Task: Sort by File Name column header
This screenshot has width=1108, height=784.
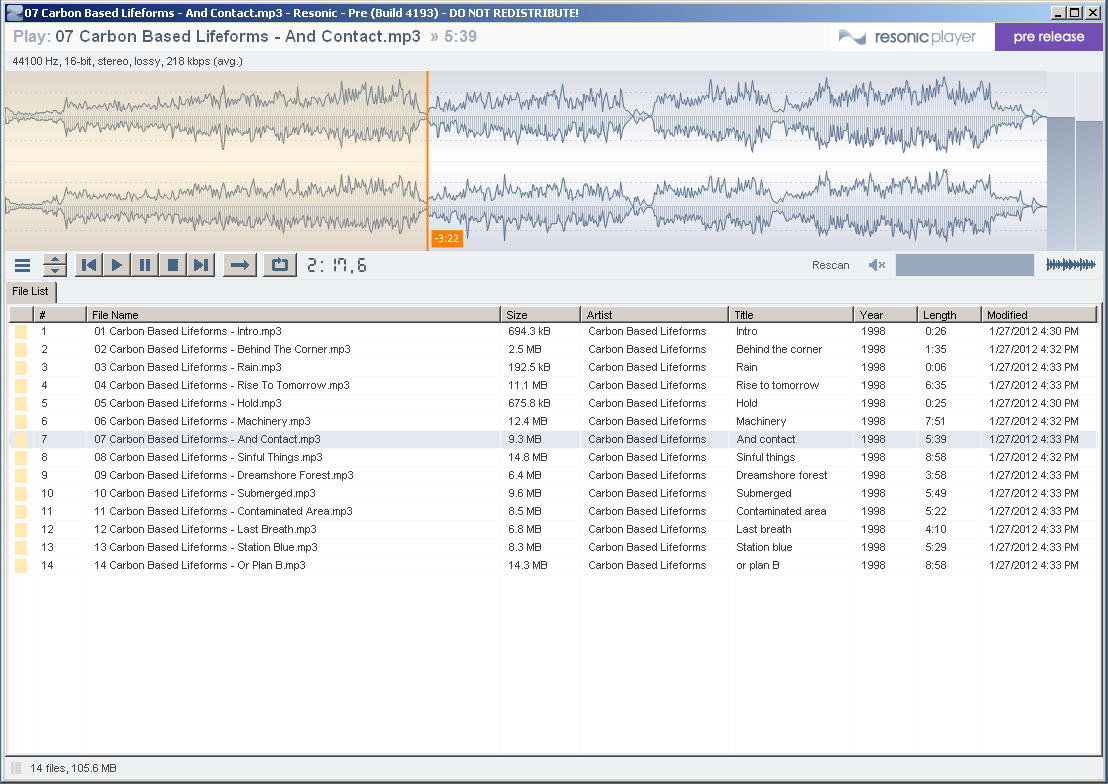Action: pos(293,315)
